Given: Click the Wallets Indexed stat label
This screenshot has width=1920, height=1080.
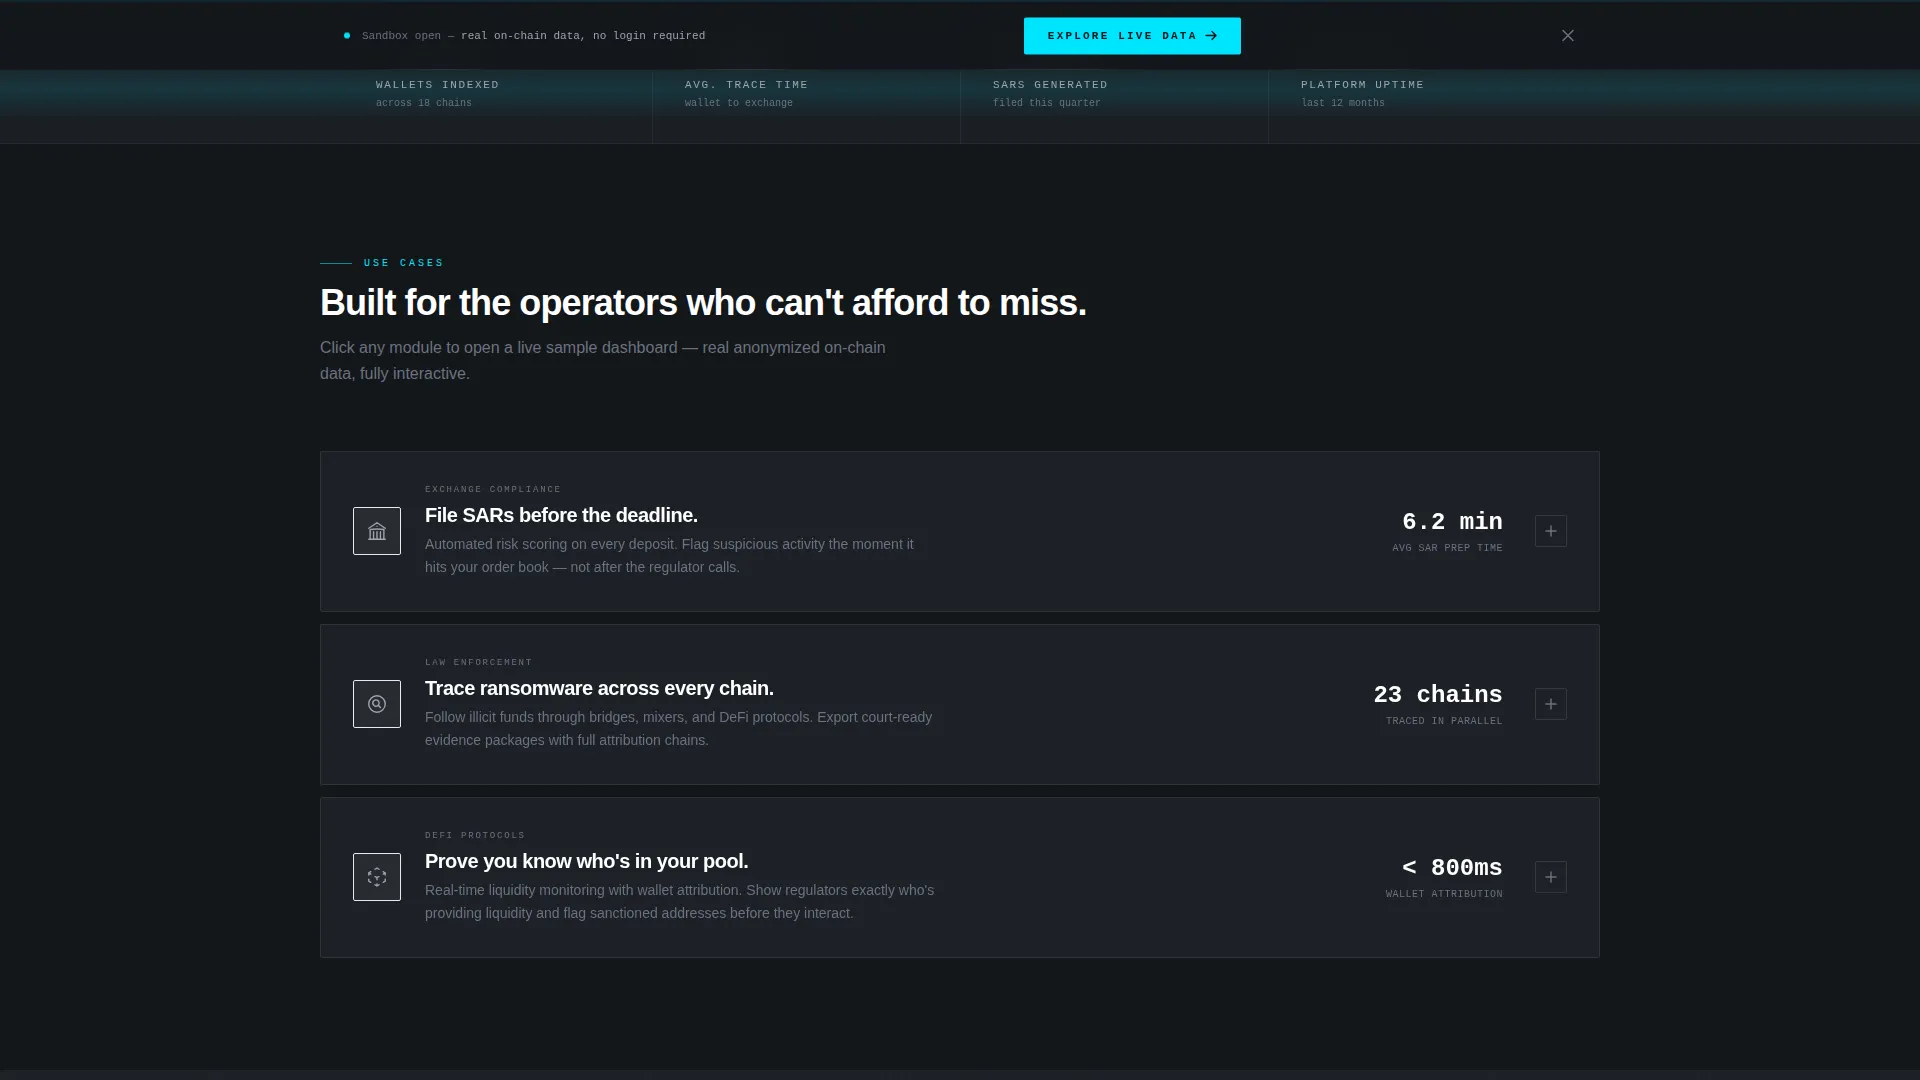Looking at the screenshot, I should coord(437,85).
